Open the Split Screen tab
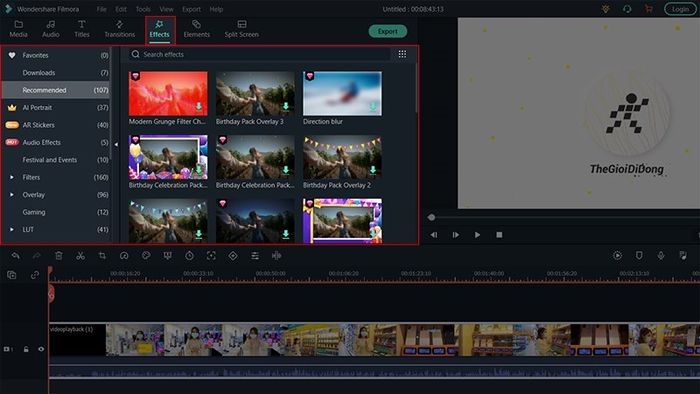 pos(242,29)
